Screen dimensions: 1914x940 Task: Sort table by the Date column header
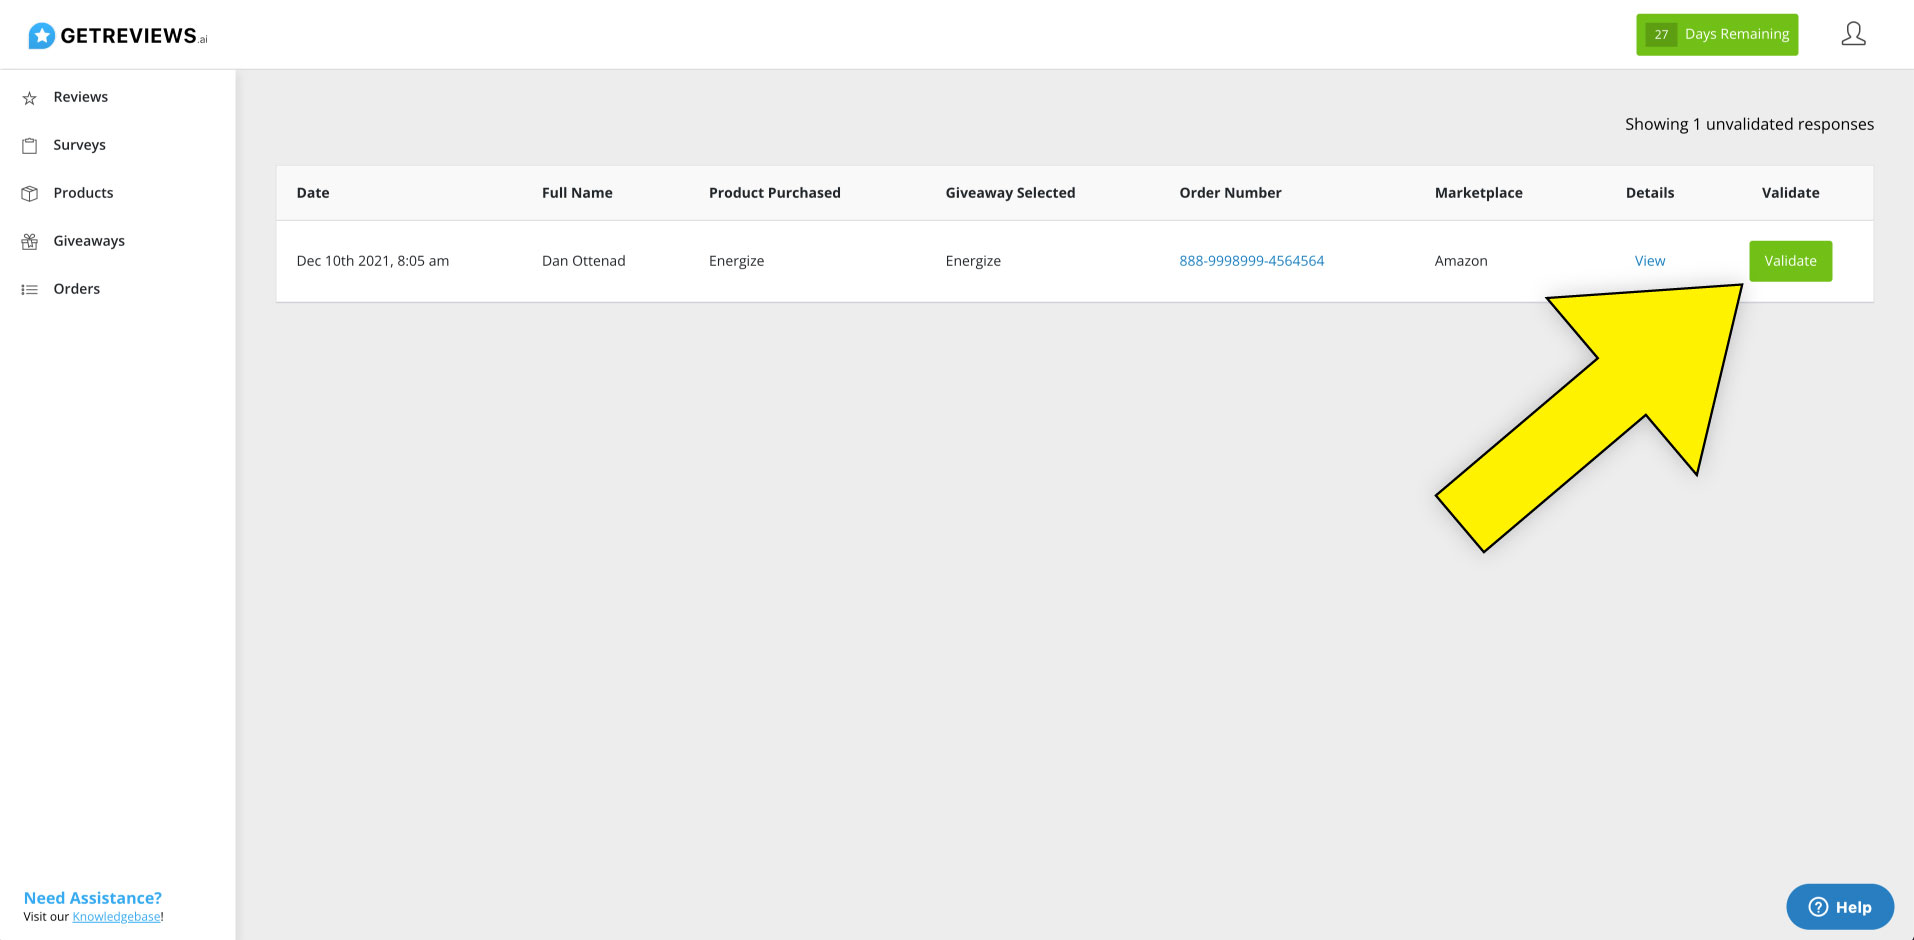(x=313, y=192)
